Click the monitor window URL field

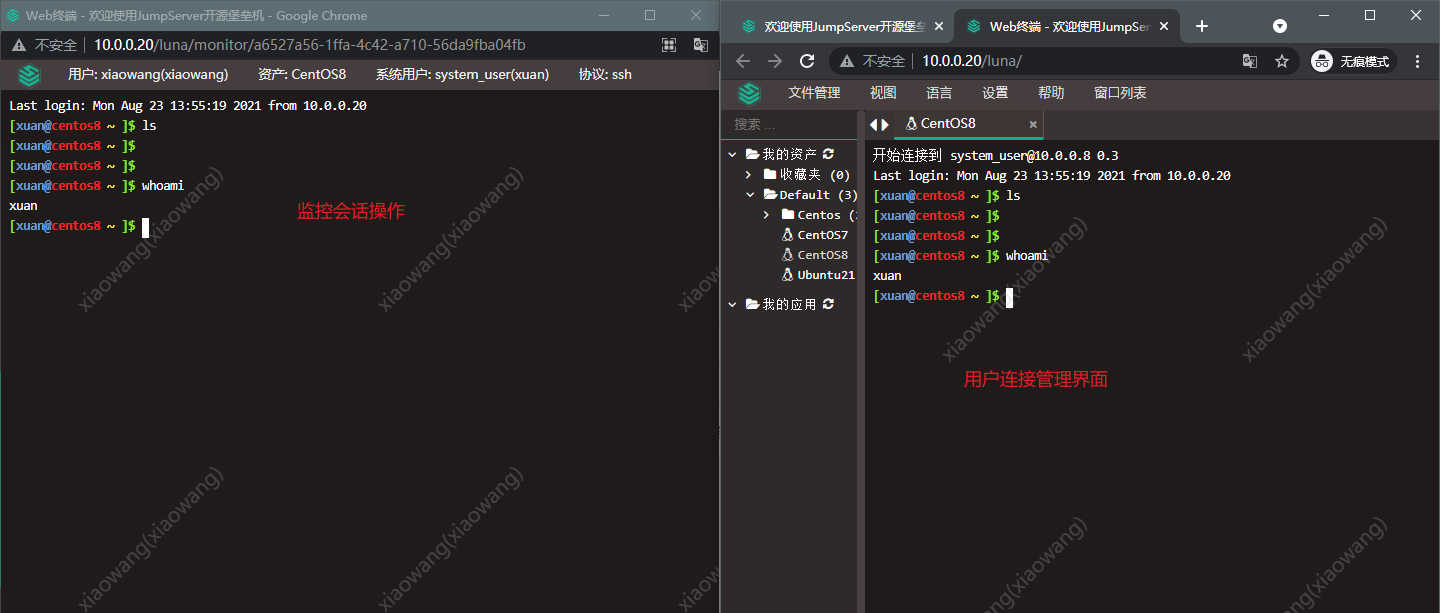click(310, 45)
